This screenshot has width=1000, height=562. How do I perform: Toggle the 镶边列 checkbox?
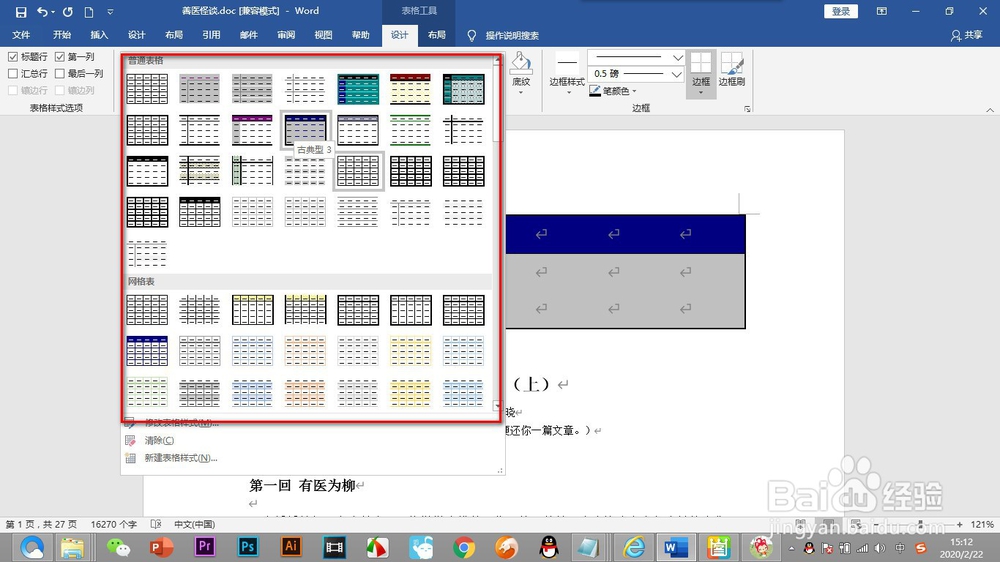(x=60, y=90)
